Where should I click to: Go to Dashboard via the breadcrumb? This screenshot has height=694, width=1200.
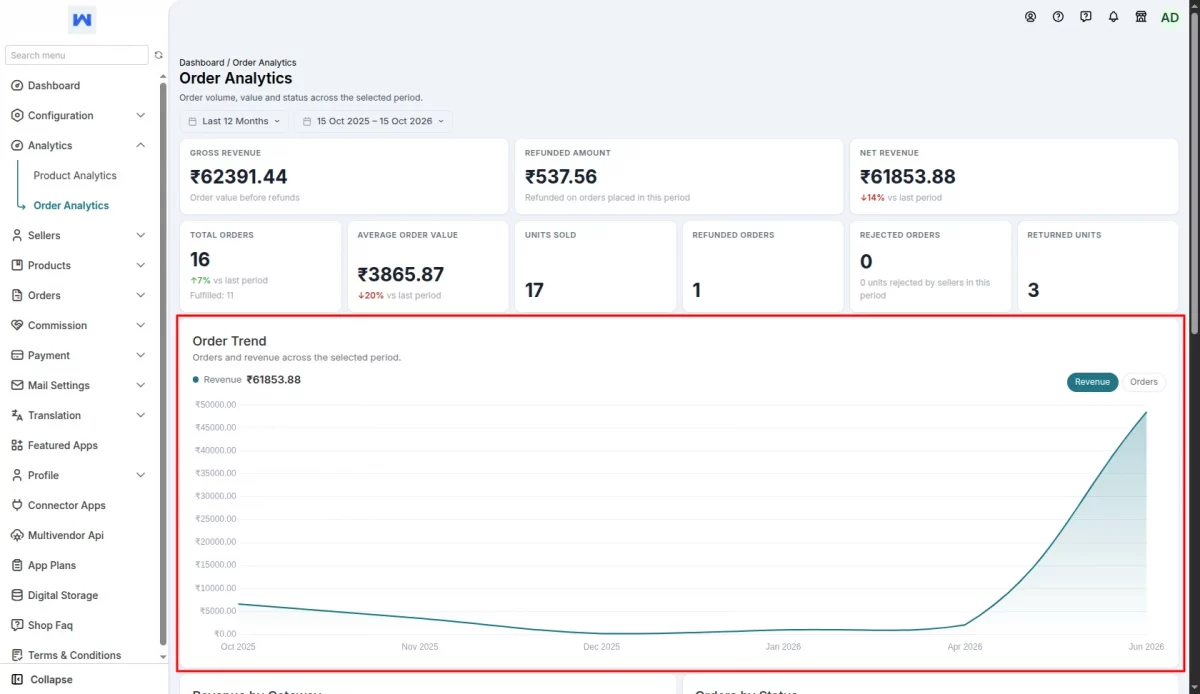click(x=202, y=63)
